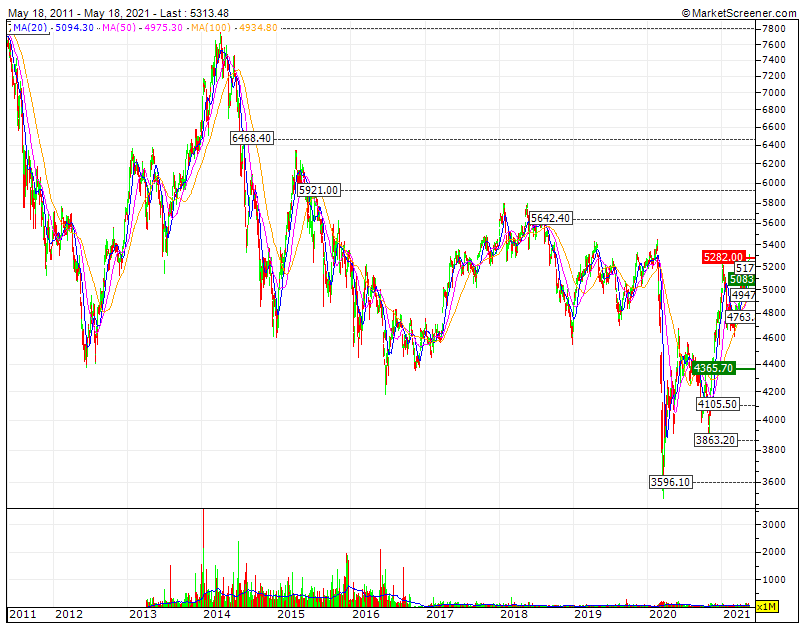Viewport: 805px width, 630px height.
Task: Click the 7800 tick on price axis
Action: click(774, 29)
